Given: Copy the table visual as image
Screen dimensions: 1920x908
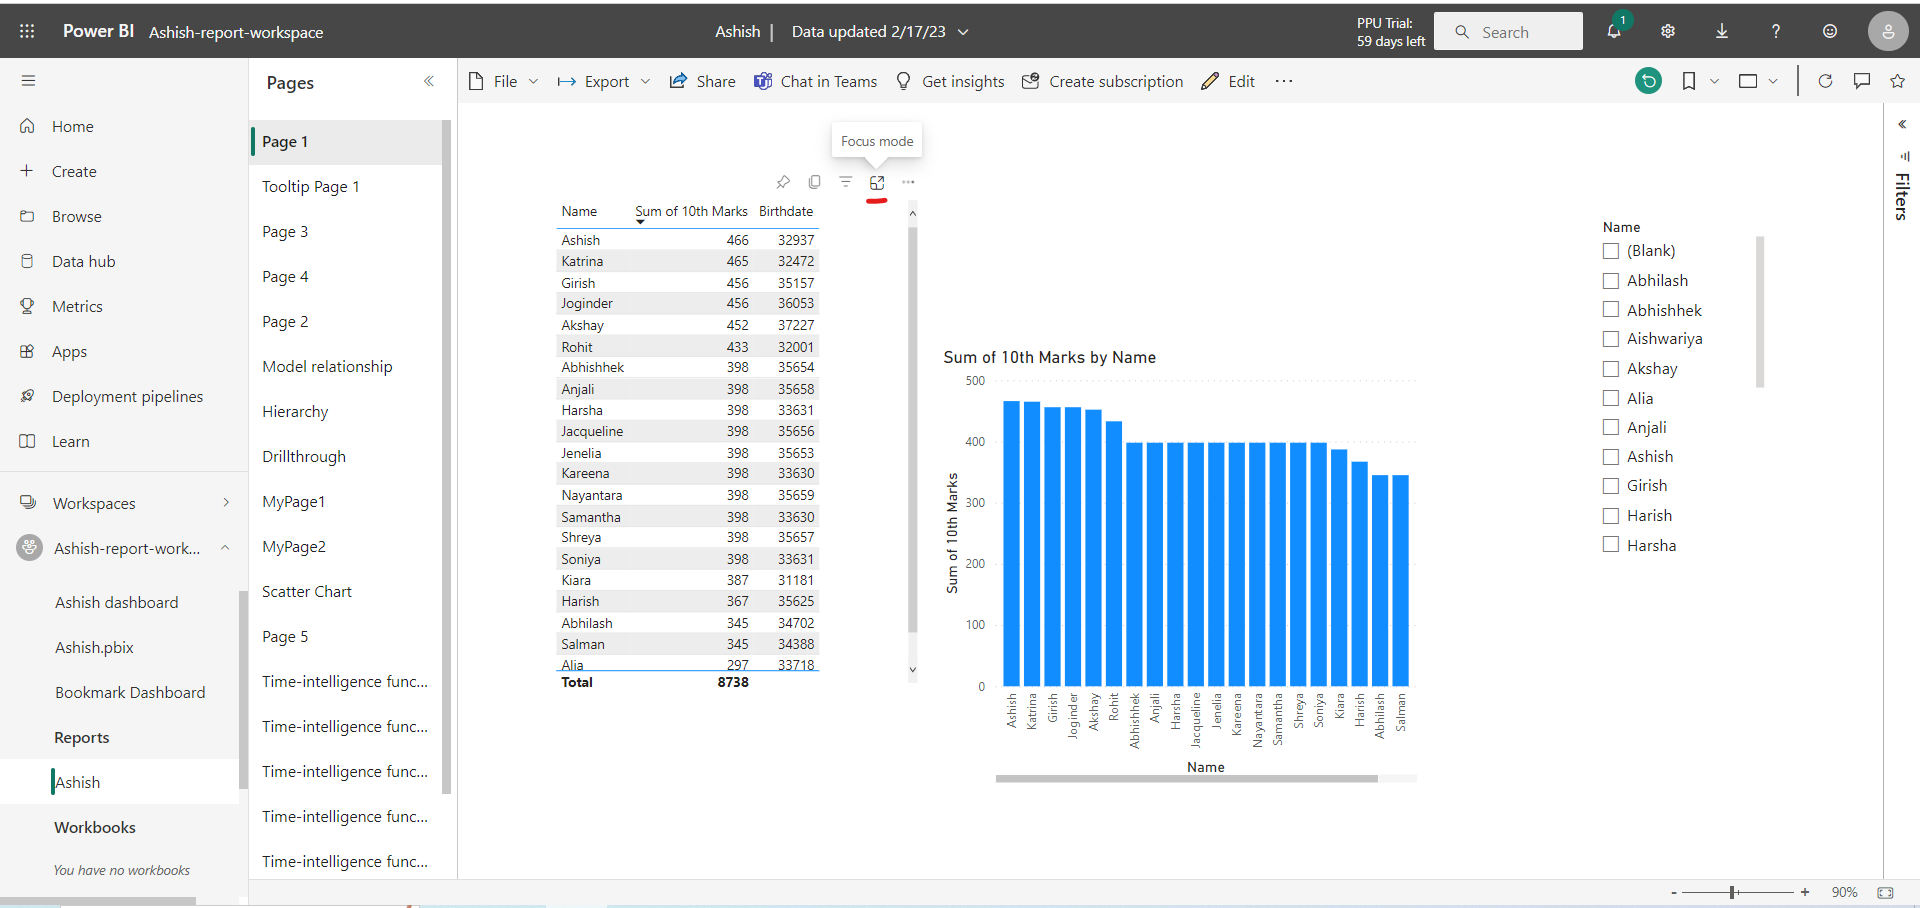Looking at the screenshot, I should click(x=815, y=182).
